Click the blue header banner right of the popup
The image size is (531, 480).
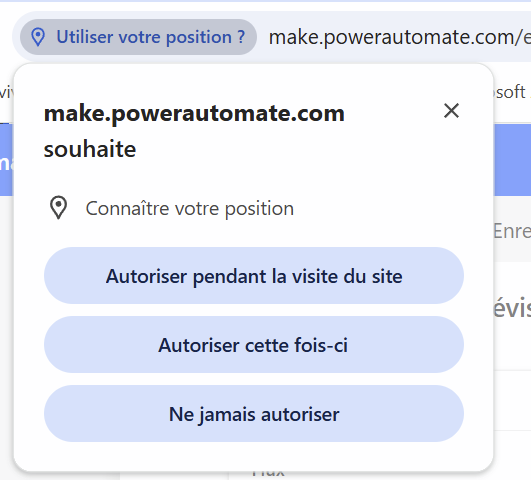(512, 160)
